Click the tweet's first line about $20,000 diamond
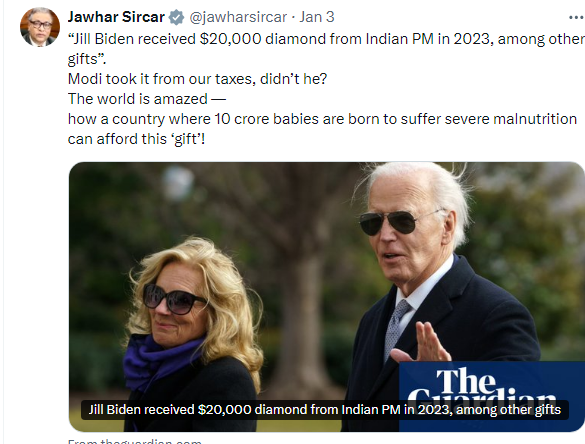Viewport: 585px width, 444px height. 326,39
